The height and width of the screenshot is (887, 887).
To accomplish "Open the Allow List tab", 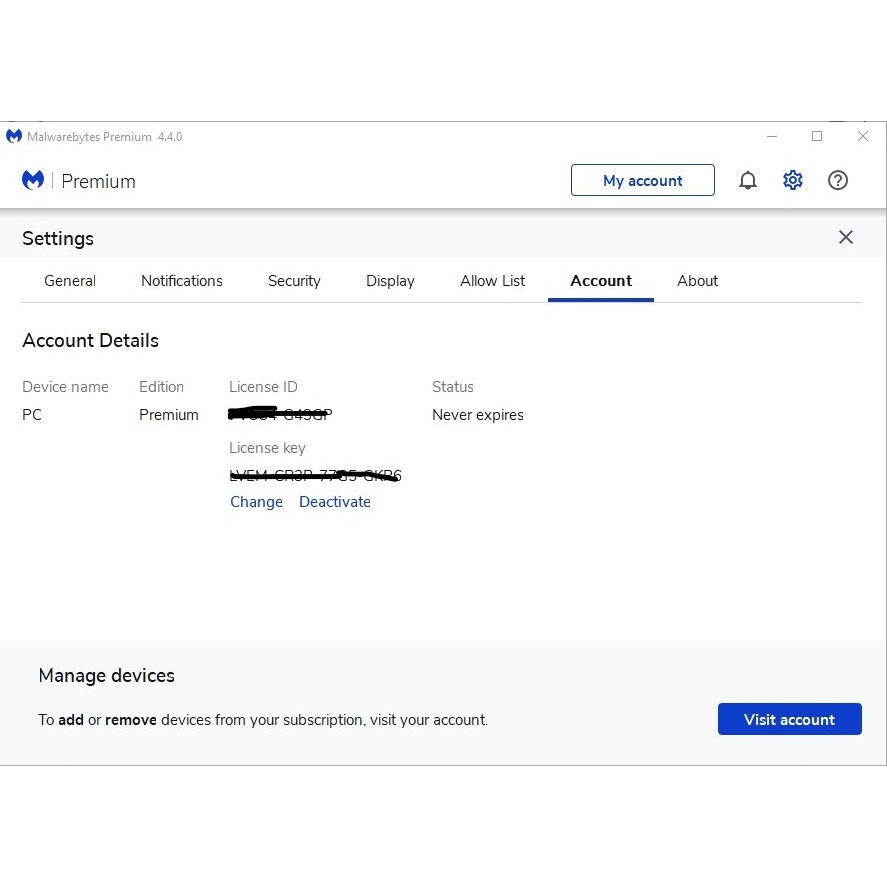I will pos(493,281).
